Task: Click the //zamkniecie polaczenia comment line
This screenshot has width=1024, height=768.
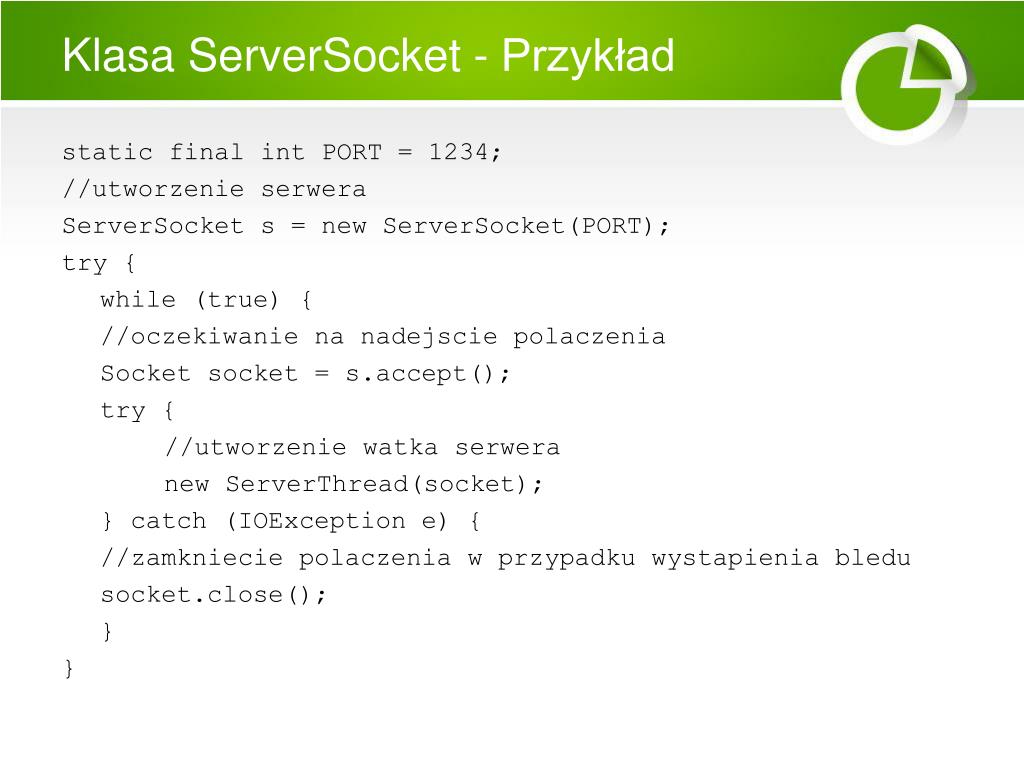Action: [506, 558]
